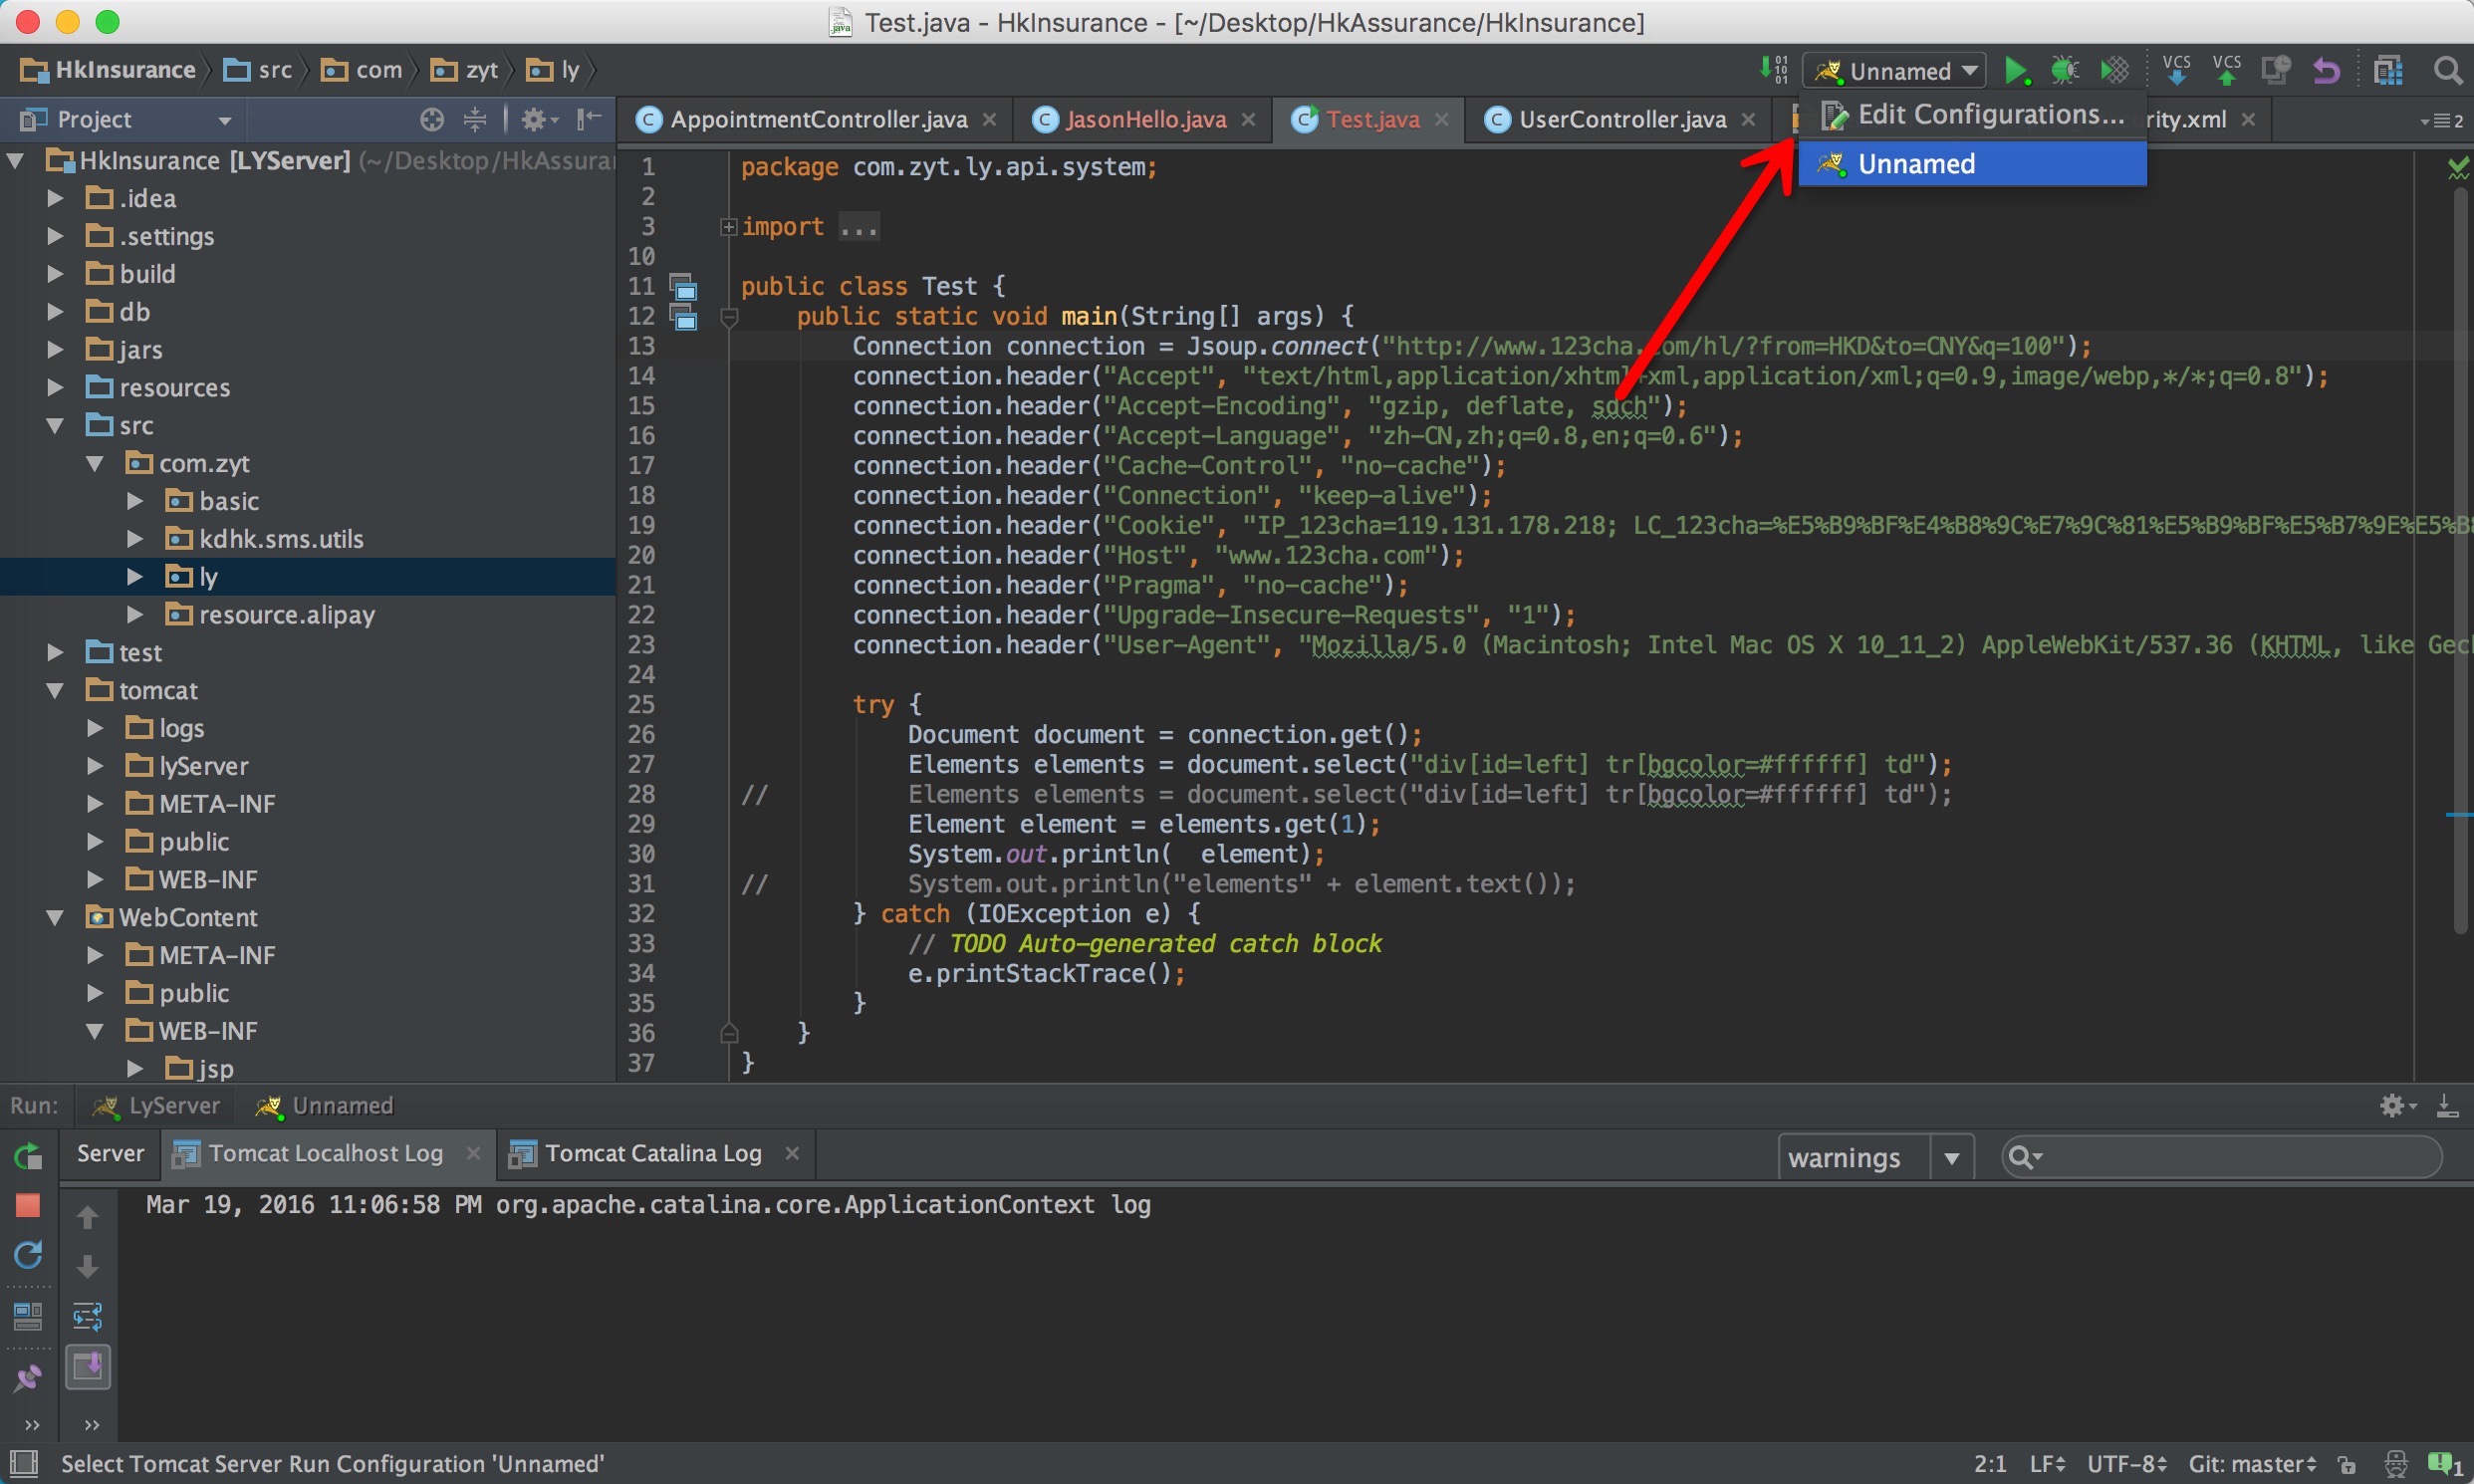2474x1484 pixels.
Task: Collapse the tomcat folder
Action: [x=56, y=691]
